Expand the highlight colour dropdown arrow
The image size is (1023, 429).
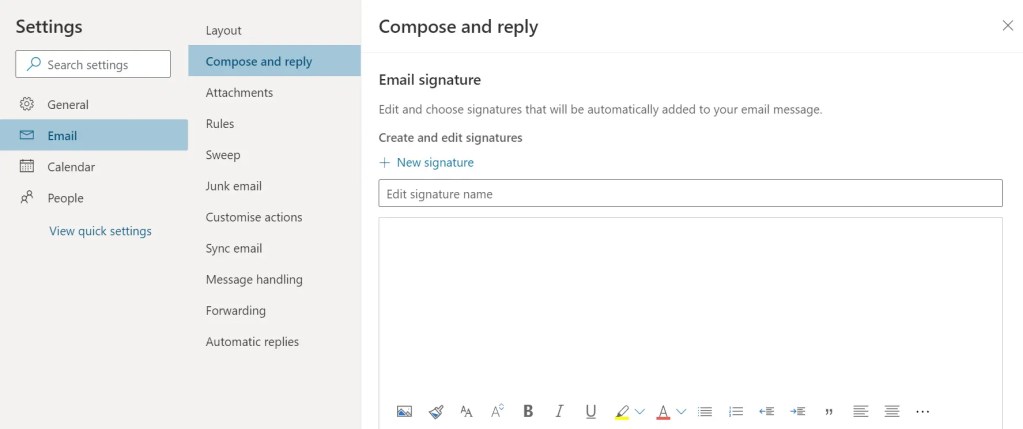click(x=639, y=411)
